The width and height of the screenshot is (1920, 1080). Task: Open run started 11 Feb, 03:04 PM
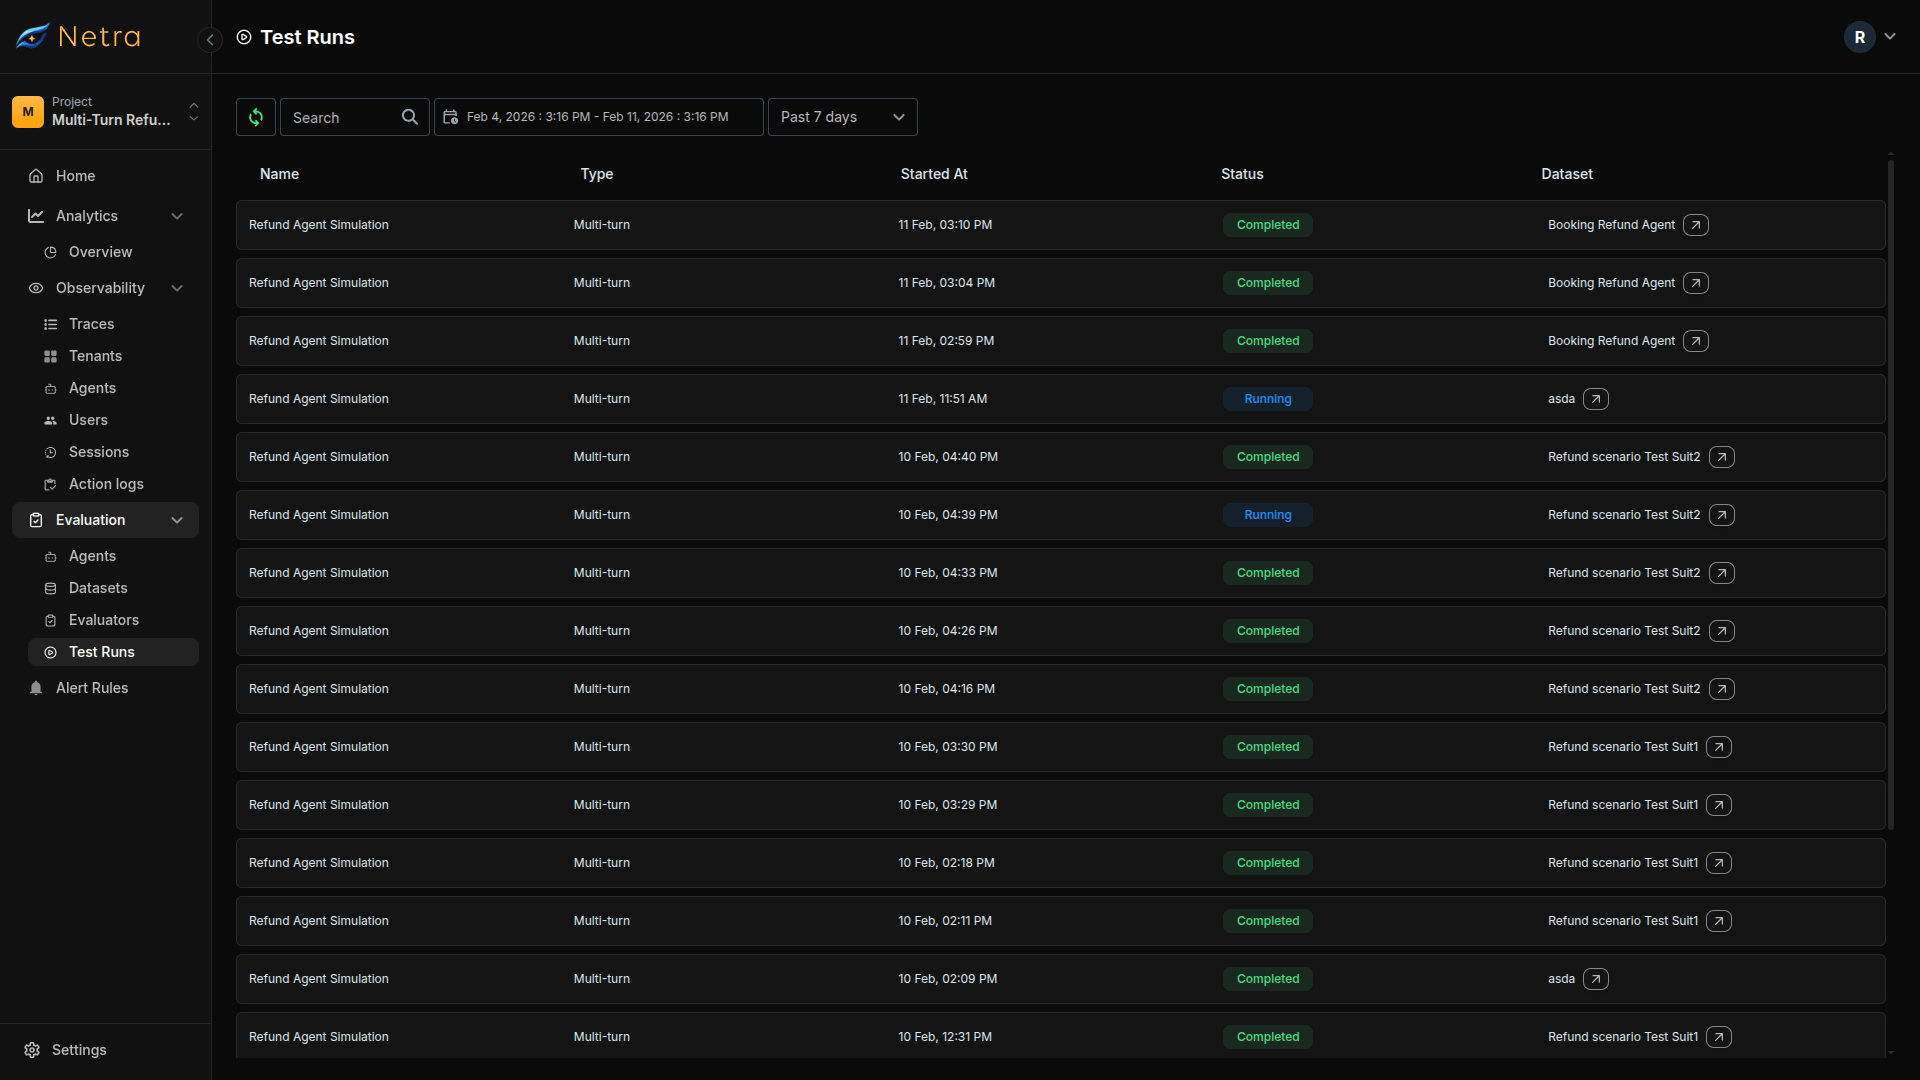1060,283
